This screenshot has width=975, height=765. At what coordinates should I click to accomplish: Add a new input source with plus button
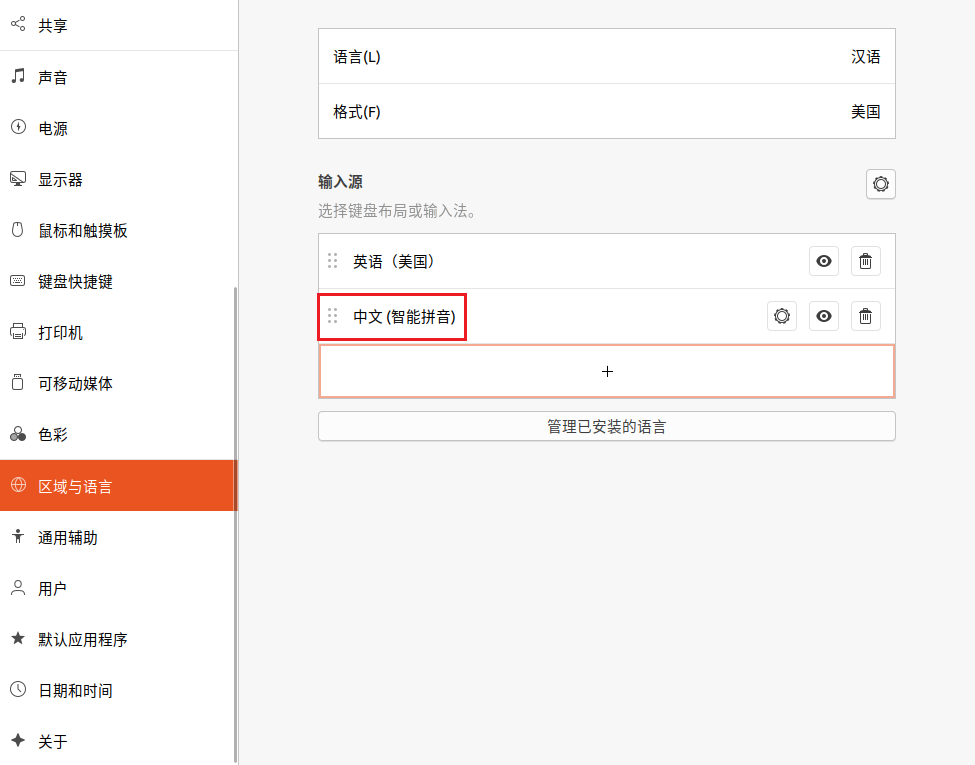pos(606,371)
